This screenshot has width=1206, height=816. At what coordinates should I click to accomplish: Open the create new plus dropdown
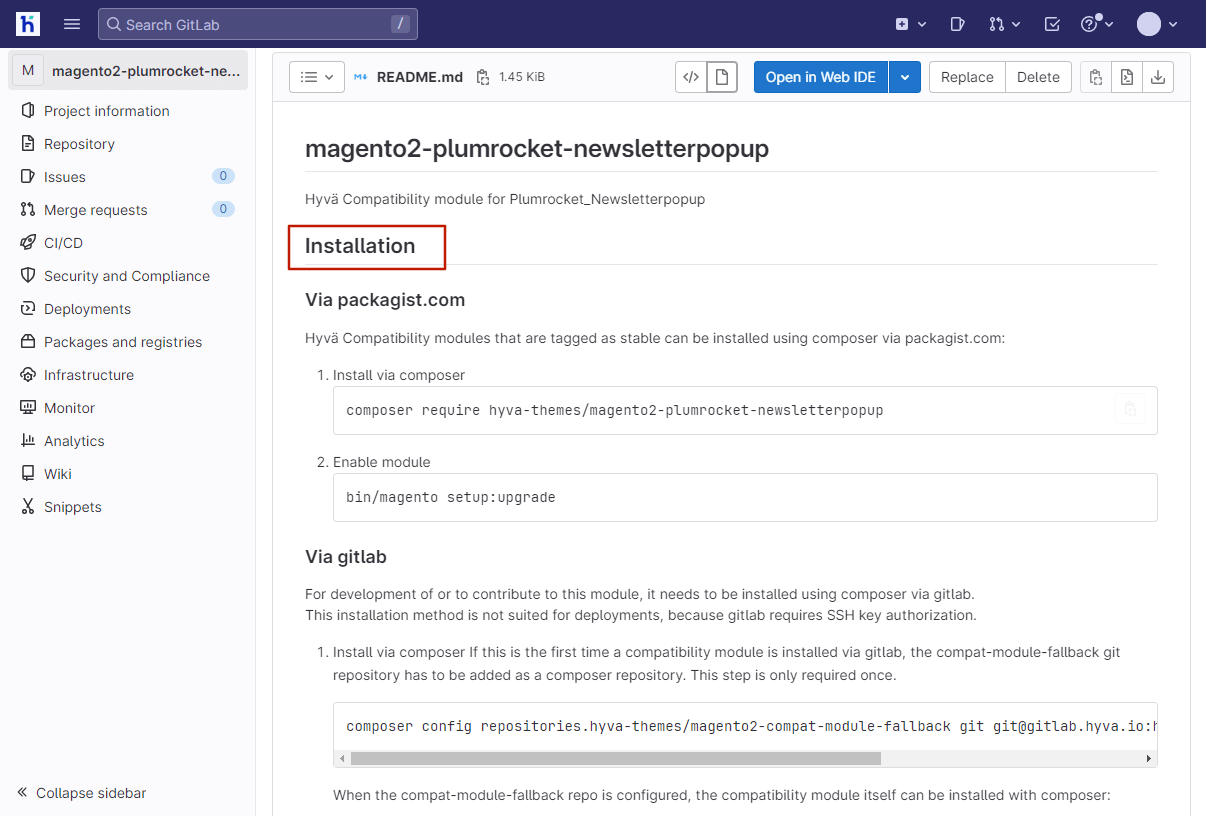(x=911, y=24)
